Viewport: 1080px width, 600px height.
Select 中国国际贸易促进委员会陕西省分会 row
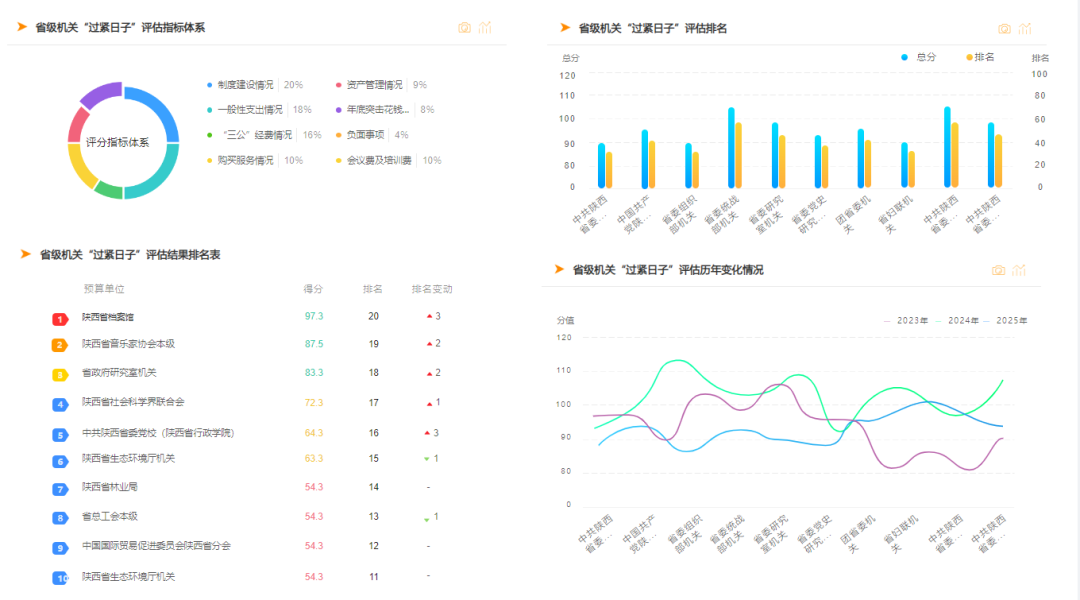[x=251, y=546]
